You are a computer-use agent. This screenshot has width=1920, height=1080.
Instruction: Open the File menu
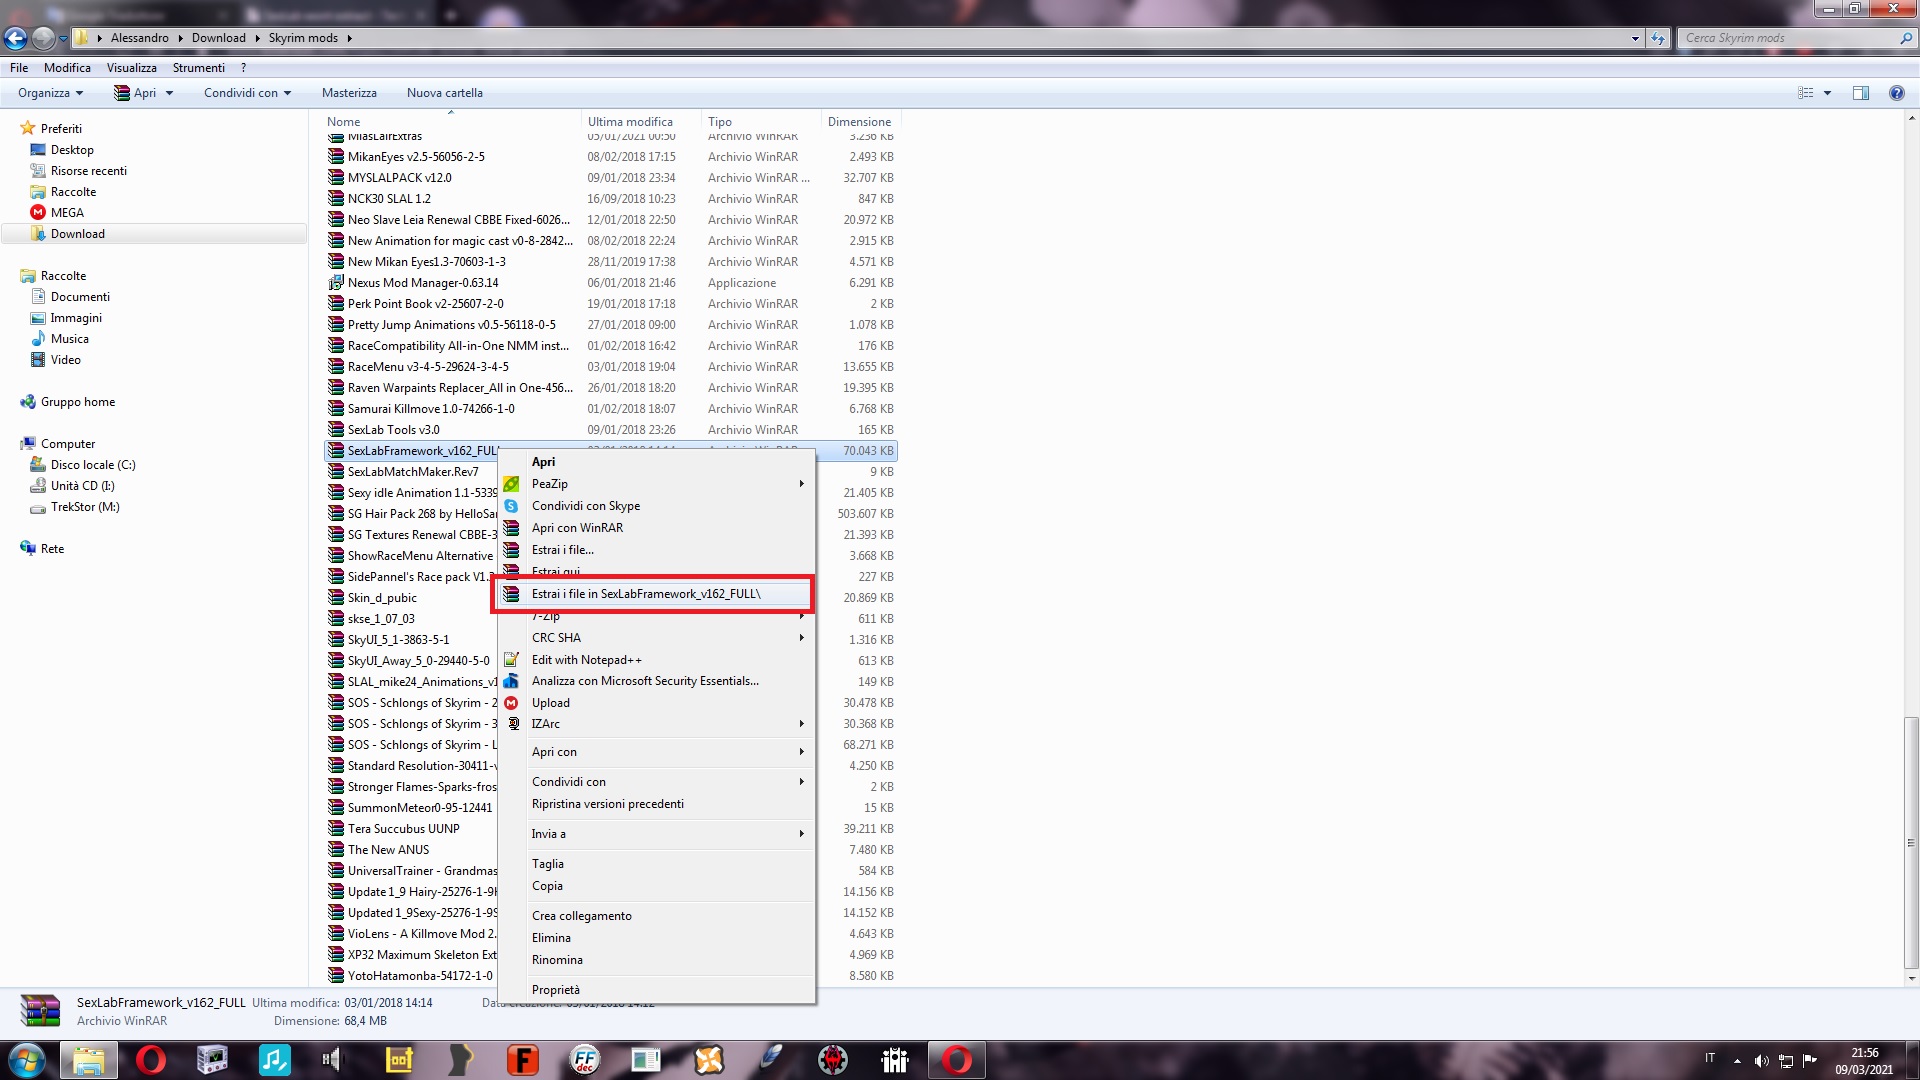[x=19, y=67]
